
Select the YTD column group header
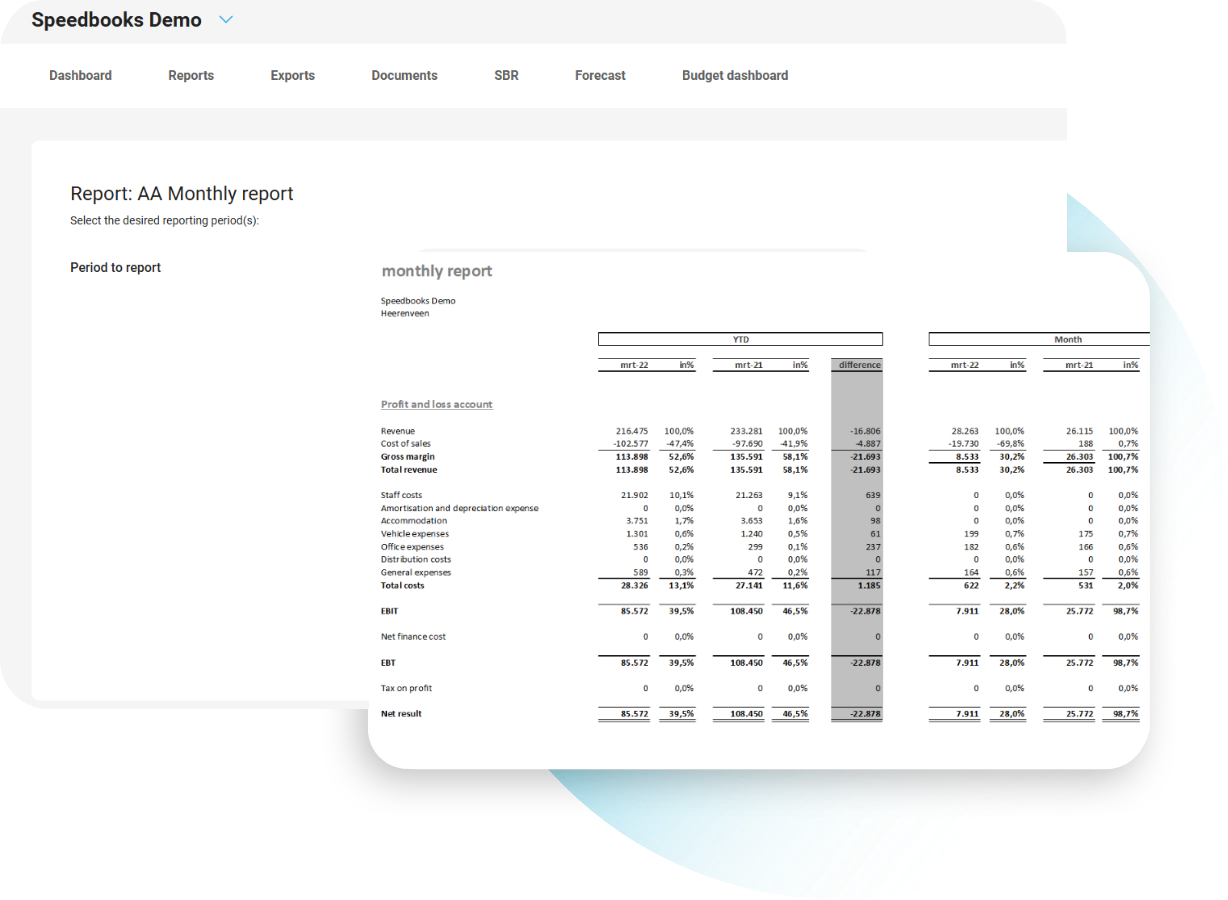pyautogui.click(x=740, y=339)
